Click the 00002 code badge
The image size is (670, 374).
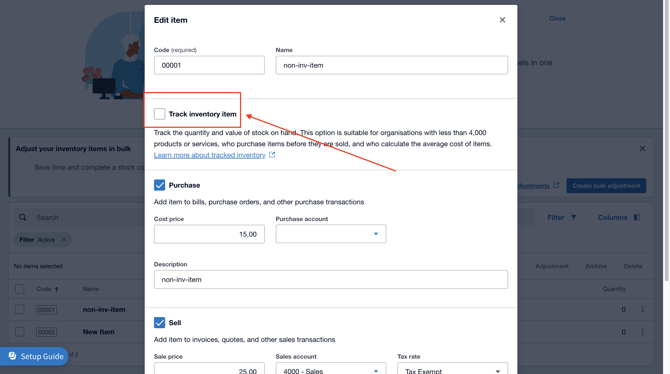(46, 332)
